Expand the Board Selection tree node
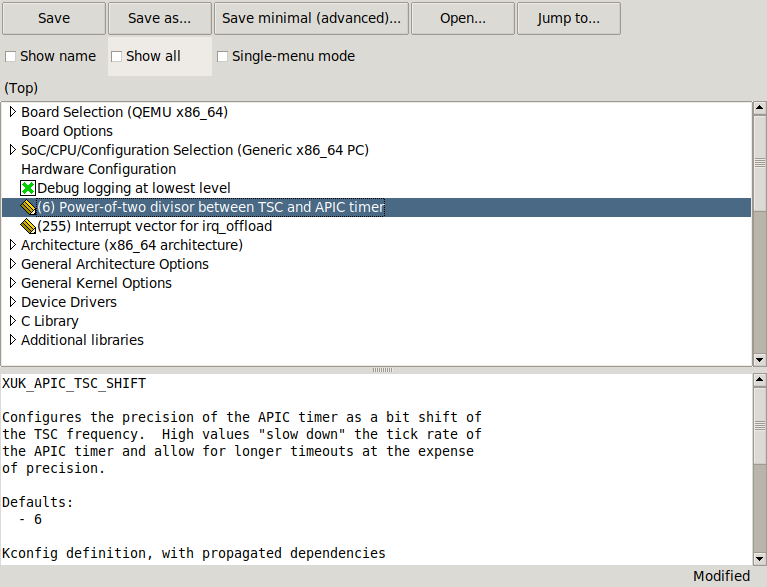The height and width of the screenshot is (587, 767). point(12,112)
